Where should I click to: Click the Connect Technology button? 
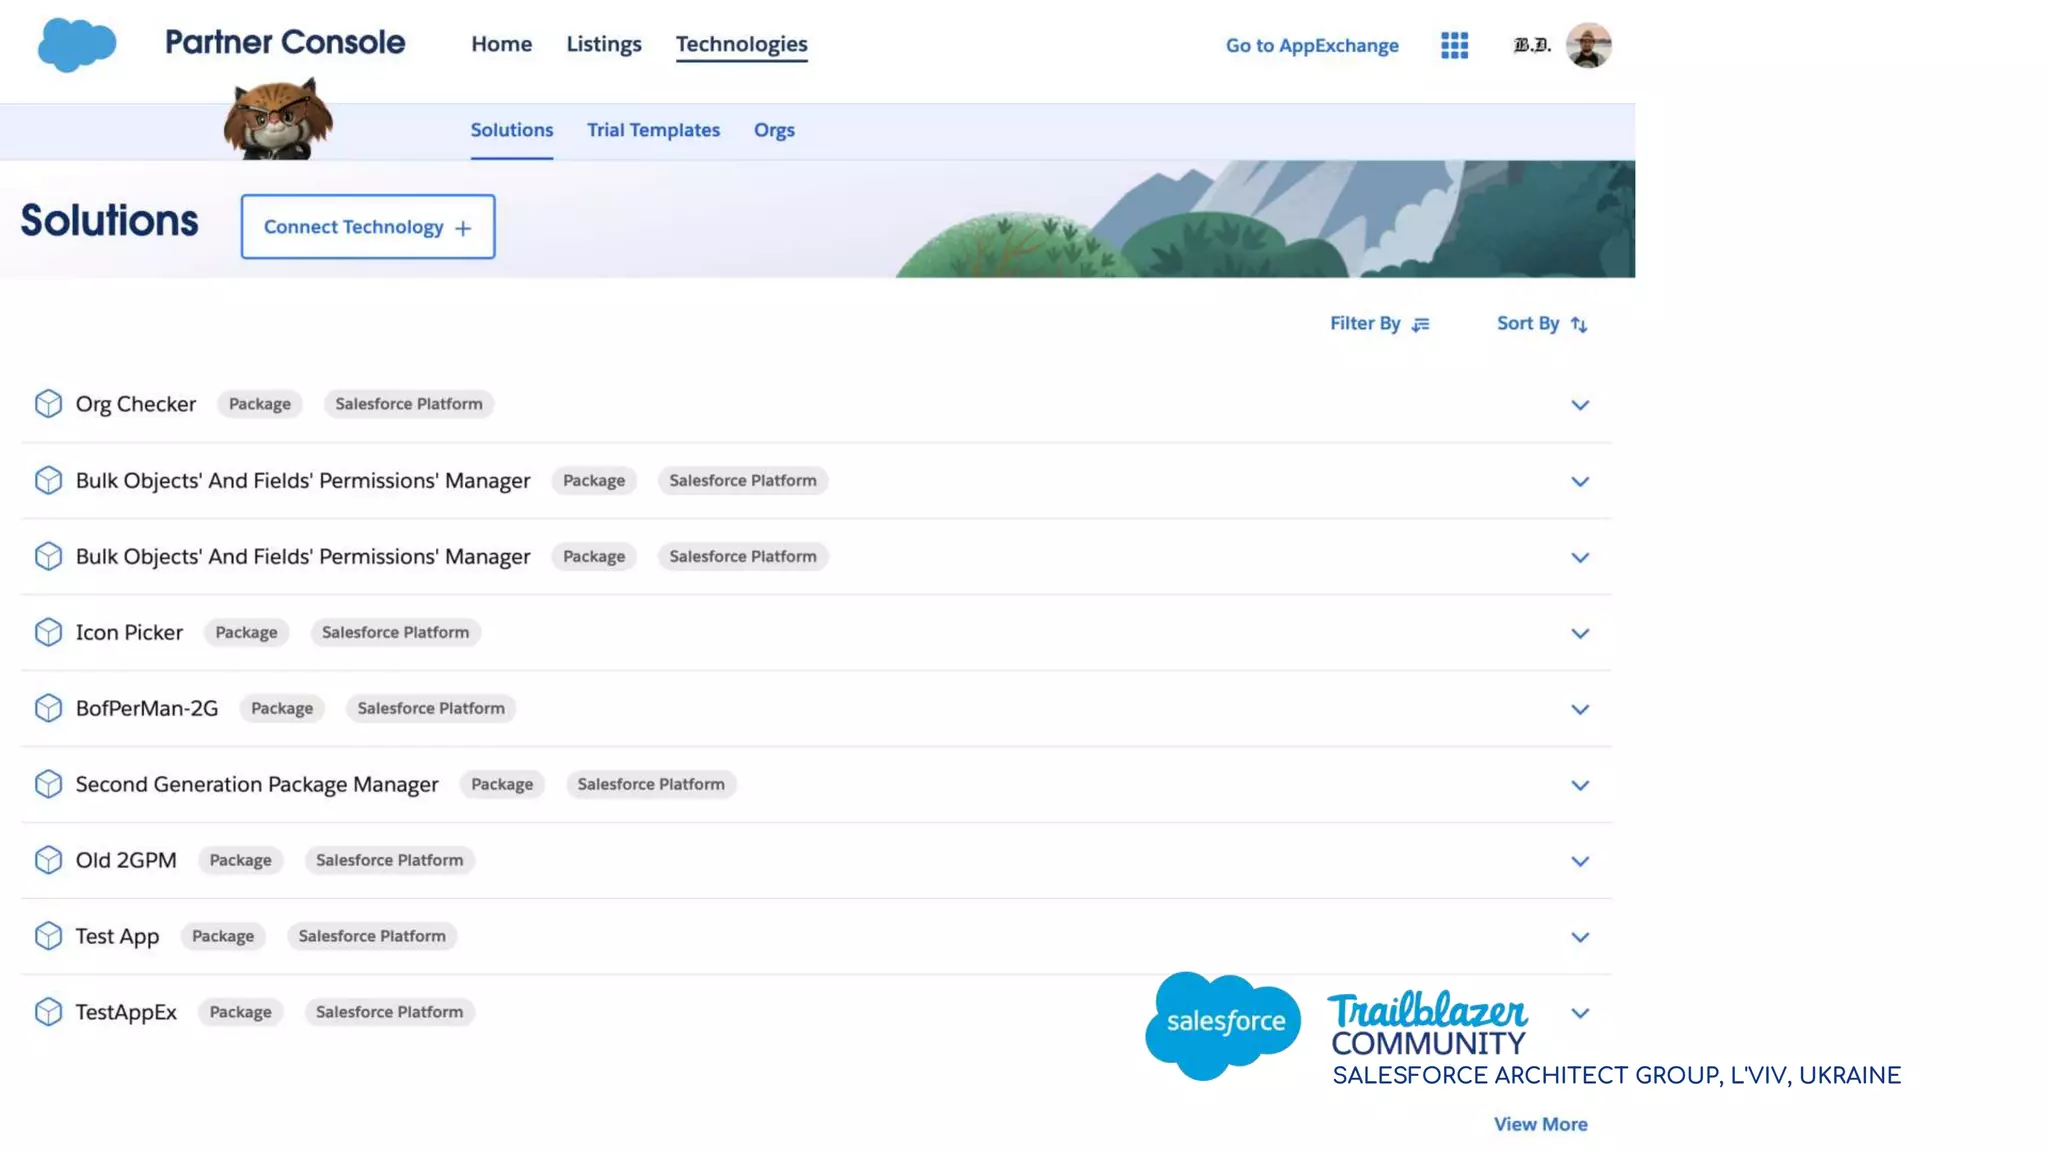(x=368, y=227)
